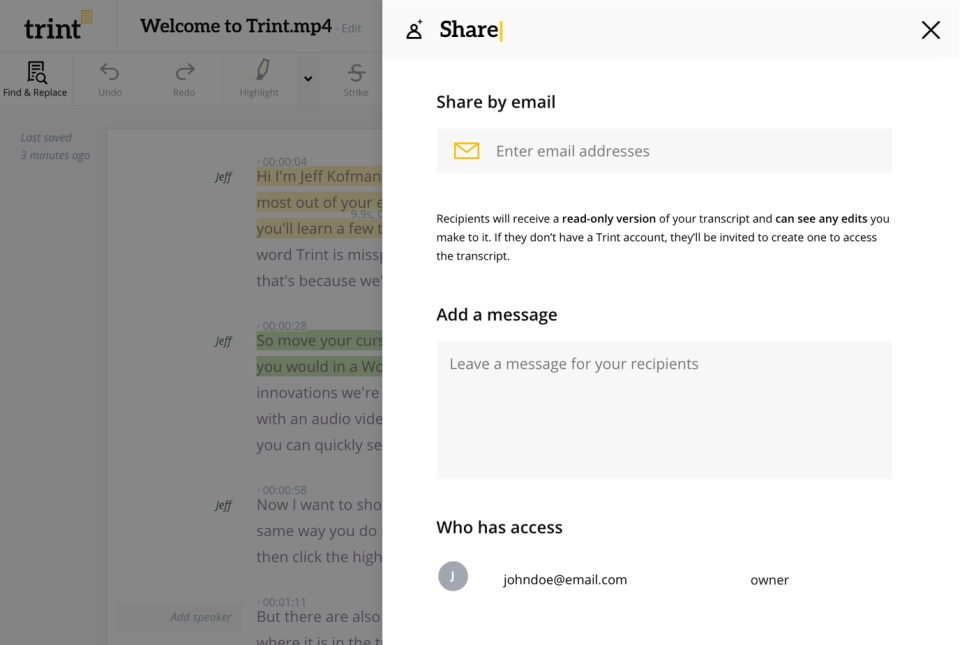Screen dimensions: 960x645
Task: Click the 00:00:28 timestamp marker
Action: coord(282,326)
